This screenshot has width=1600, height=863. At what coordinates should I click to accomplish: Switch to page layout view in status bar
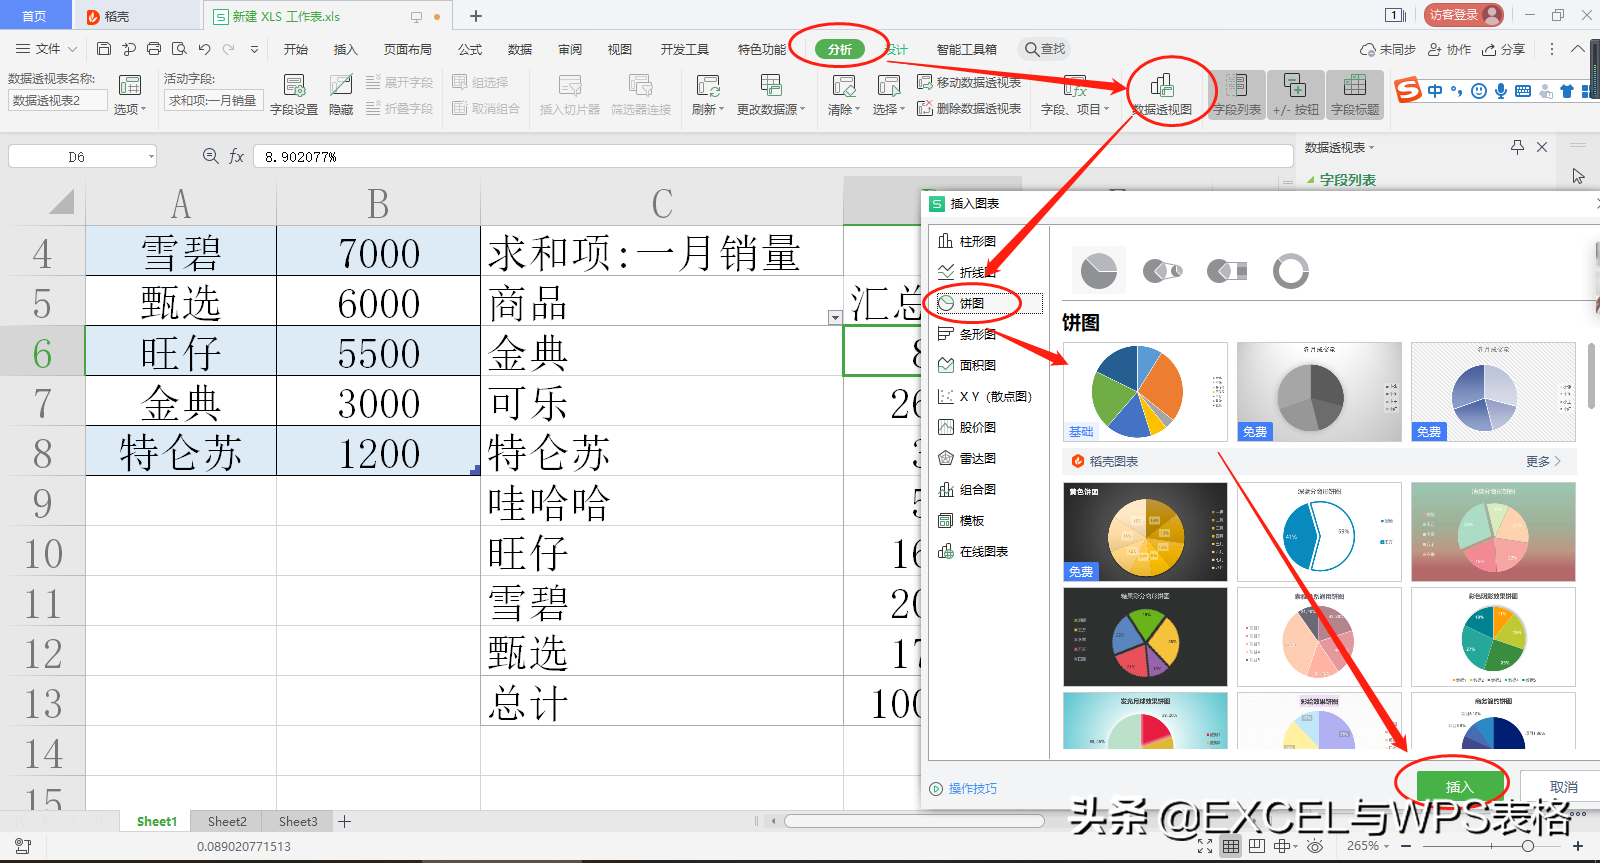coord(1257,846)
